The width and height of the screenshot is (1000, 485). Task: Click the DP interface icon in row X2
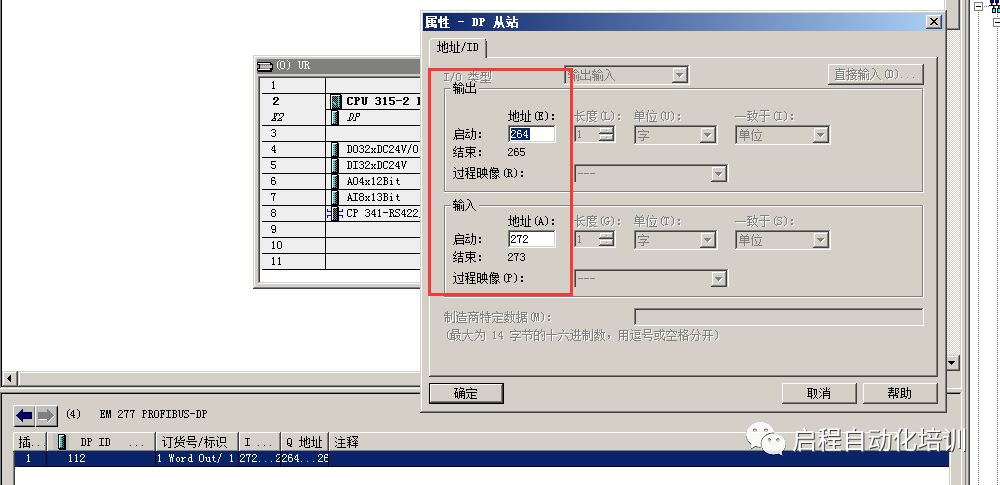click(335, 118)
